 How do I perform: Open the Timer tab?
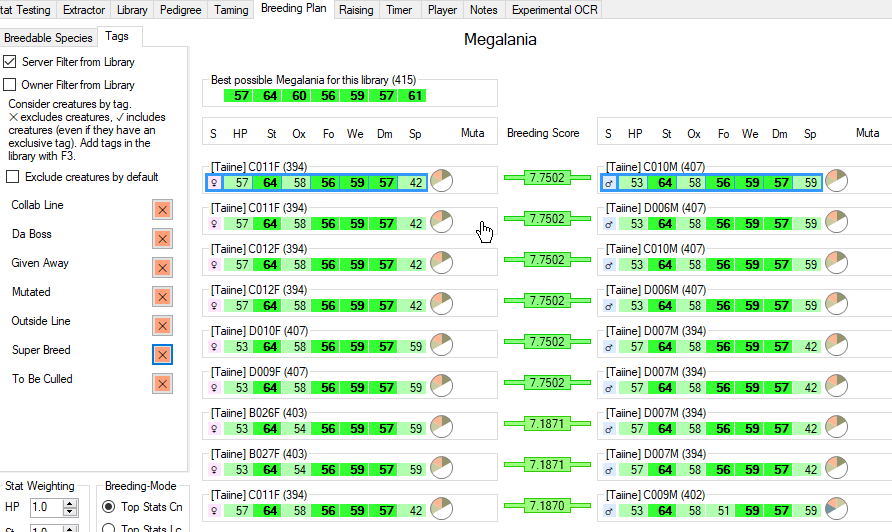click(399, 10)
